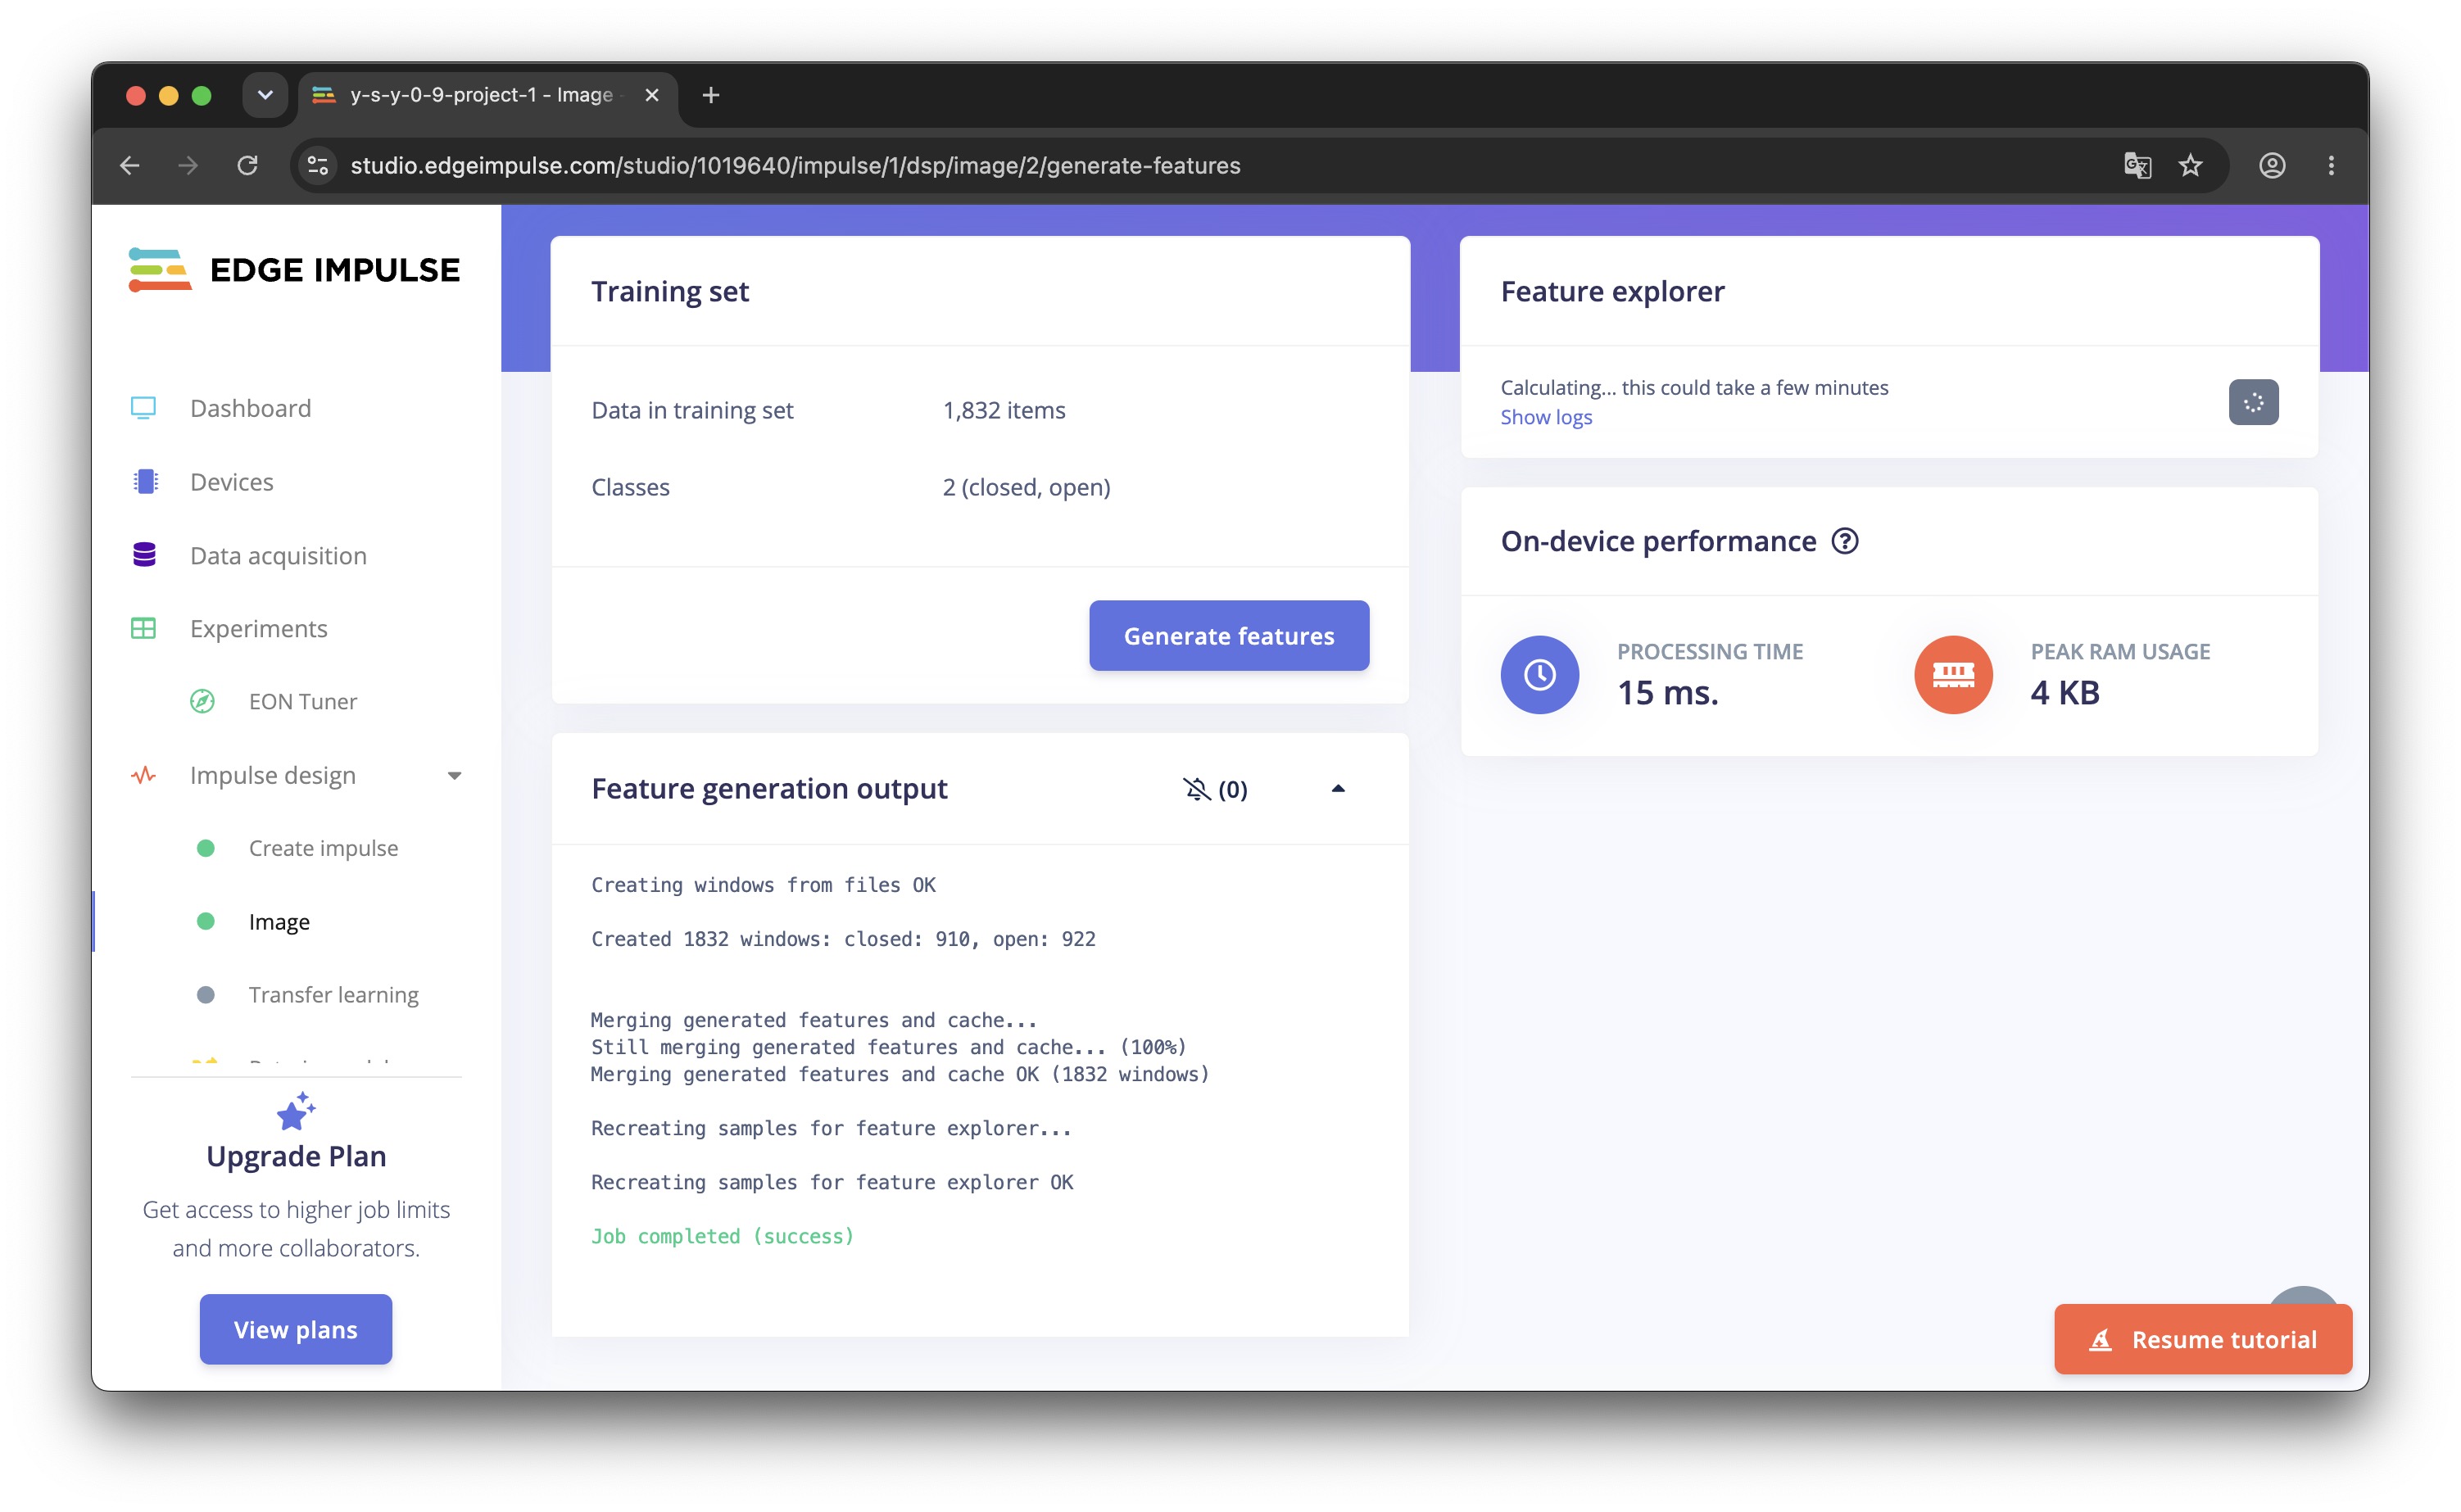This screenshot has height=1512, width=2461.
Task: Click the peak RAM usage memory icon
Action: click(x=1952, y=674)
